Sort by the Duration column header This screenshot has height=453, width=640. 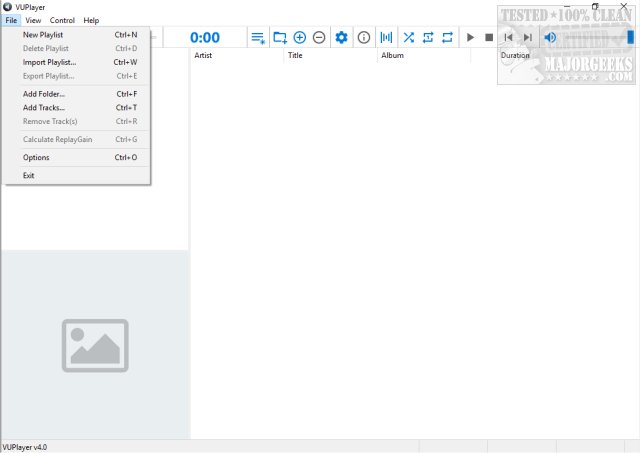pos(515,56)
